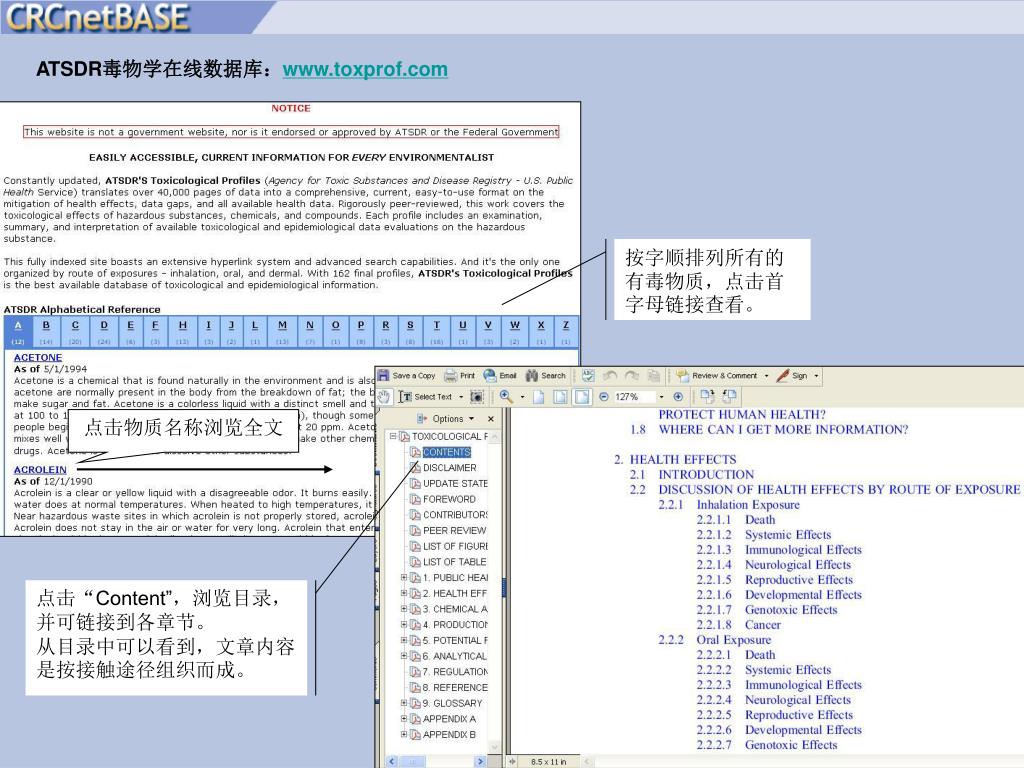1024x768 pixels.
Task: Select letter A in alphabetical reference
Action: pos(18,325)
